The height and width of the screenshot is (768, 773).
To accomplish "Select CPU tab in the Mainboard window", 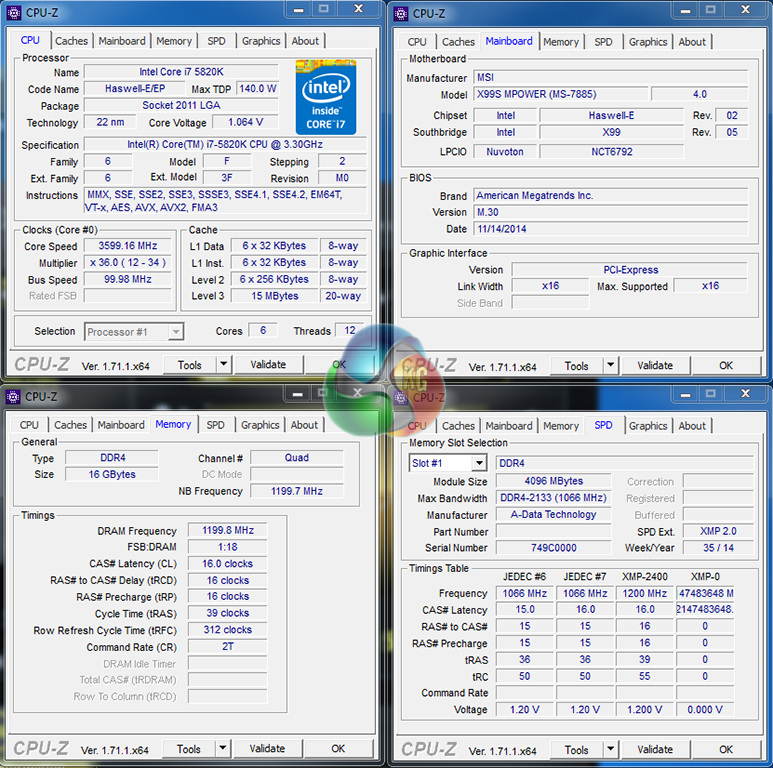I will (417, 42).
